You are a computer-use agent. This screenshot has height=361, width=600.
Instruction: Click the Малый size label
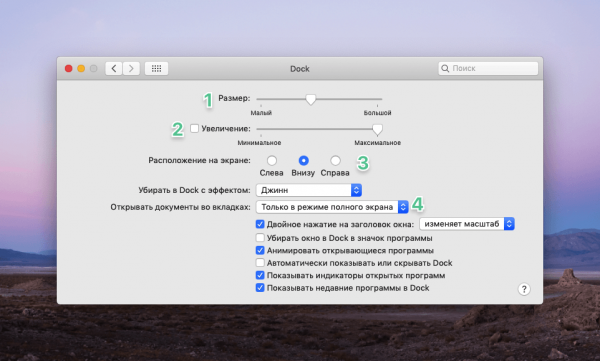point(261,113)
